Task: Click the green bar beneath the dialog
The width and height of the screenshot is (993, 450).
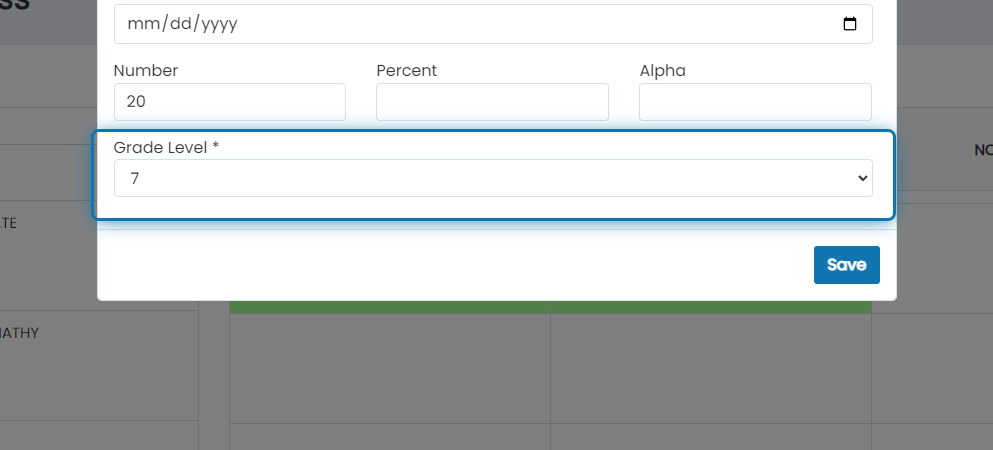Action: (x=550, y=307)
